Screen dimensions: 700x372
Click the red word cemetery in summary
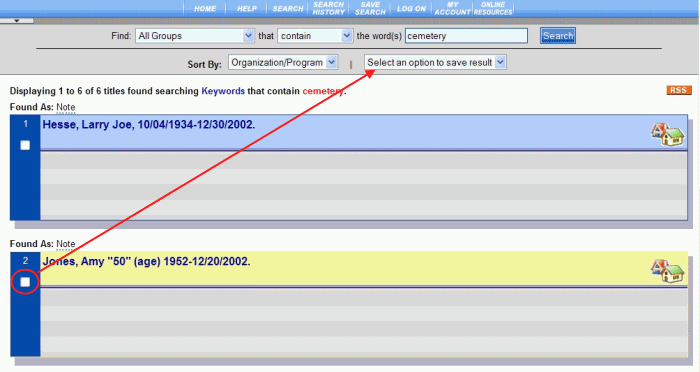[x=323, y=91]
